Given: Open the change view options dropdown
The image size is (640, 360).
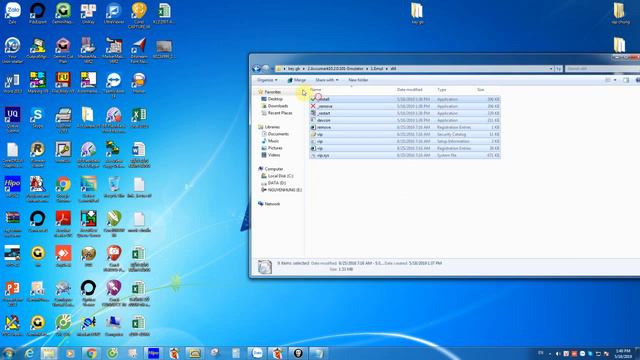Looking at the screenshot, I should point(615,80).
